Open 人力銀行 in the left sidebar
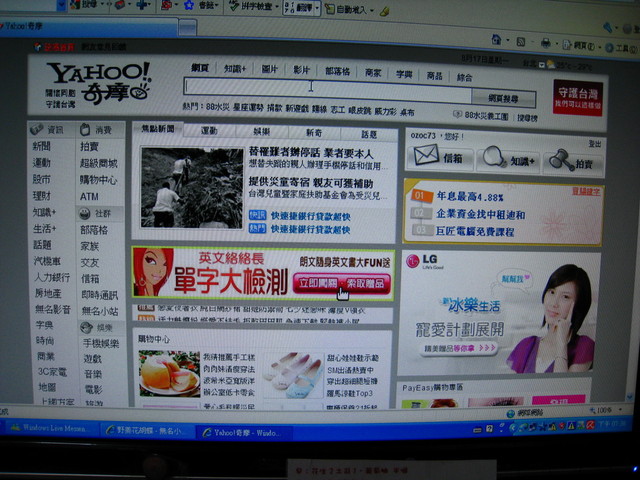This screenshot has height=480, width=640. pos(52,278)
